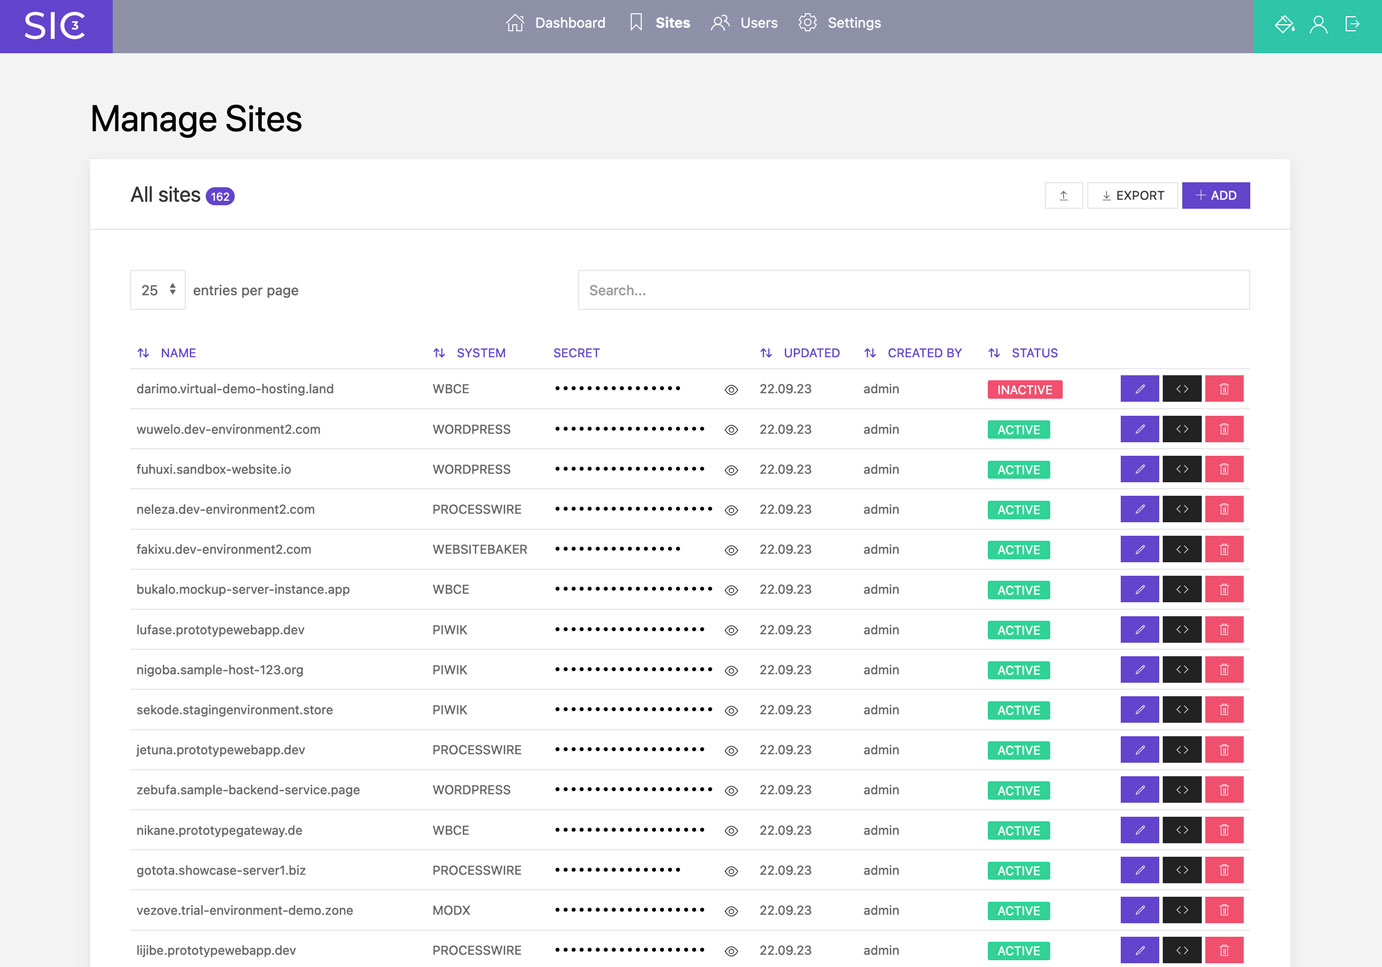Edit jetuna.prototypewebapp.dev site
Screen dimensions: 1382x967
point(1140,749)
